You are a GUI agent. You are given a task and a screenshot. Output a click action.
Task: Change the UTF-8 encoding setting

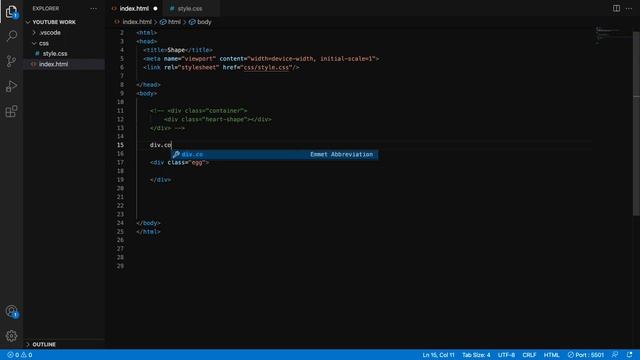(506, 355)
